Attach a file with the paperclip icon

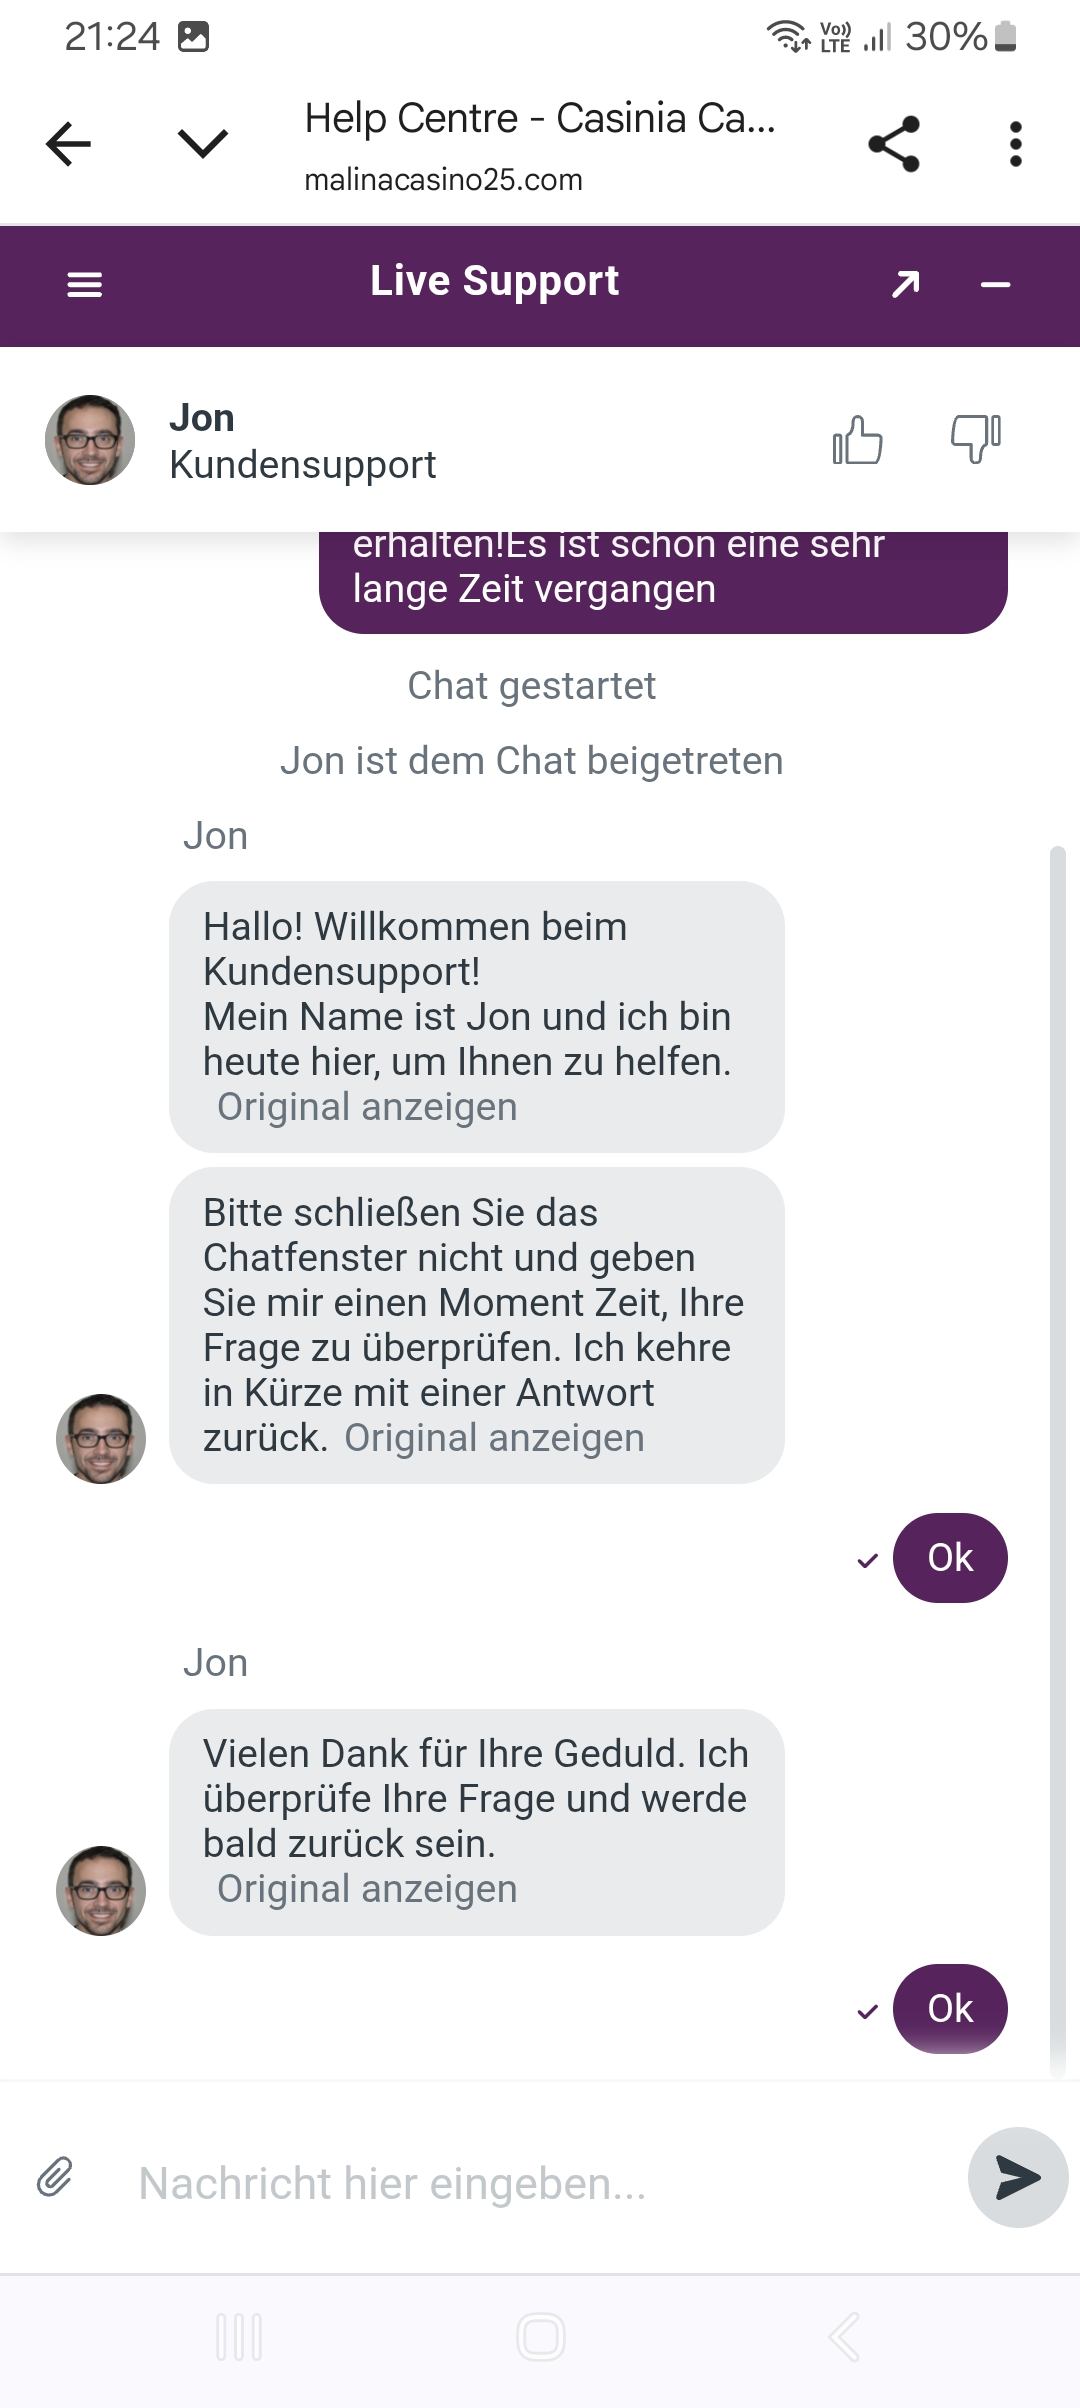coord(55,2177)
